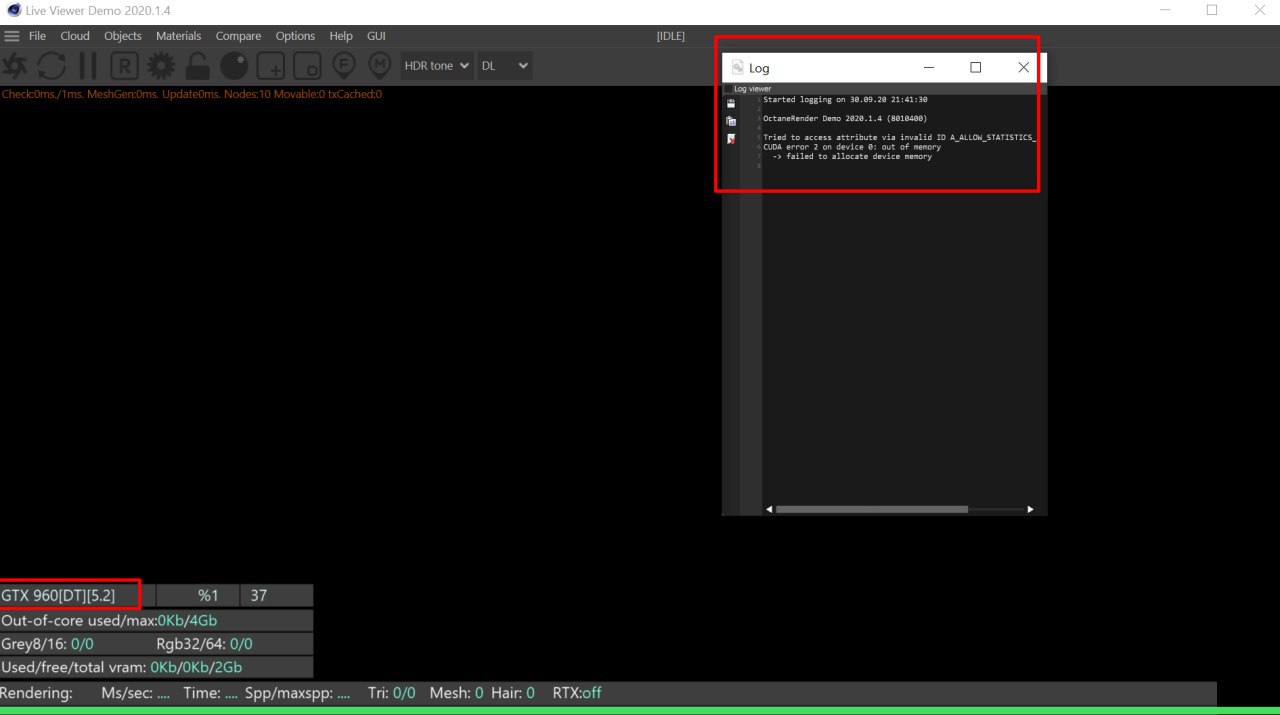Click the Tri: 0/0 status entry
Viewport: 1280px width, 715px height.
pyautogui.click(x=392, y=692)
